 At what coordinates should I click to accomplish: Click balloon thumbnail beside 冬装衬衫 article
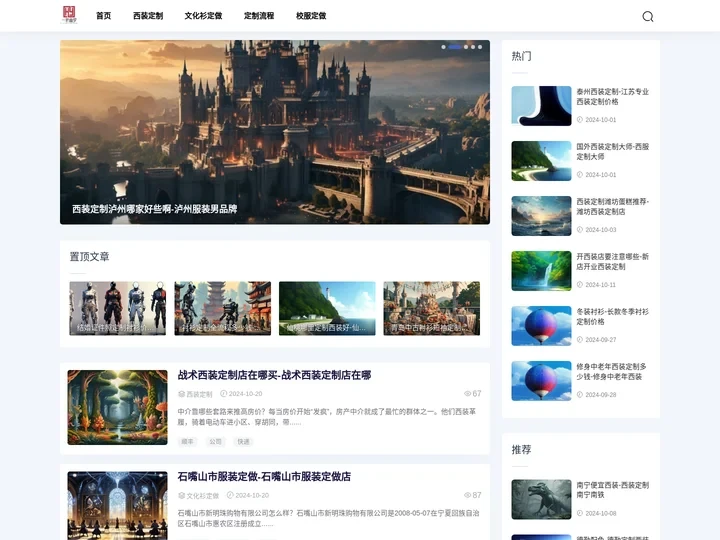tap(541, 326)
